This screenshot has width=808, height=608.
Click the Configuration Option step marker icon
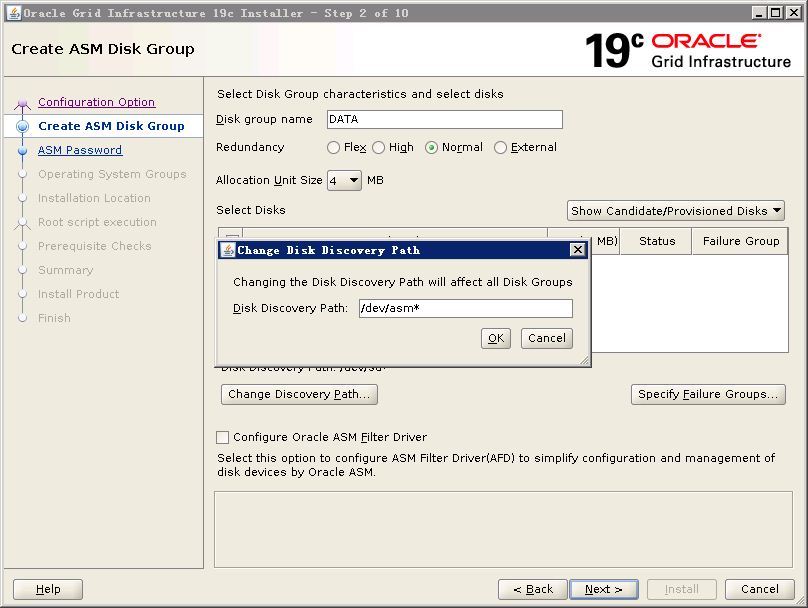point(22,104)
